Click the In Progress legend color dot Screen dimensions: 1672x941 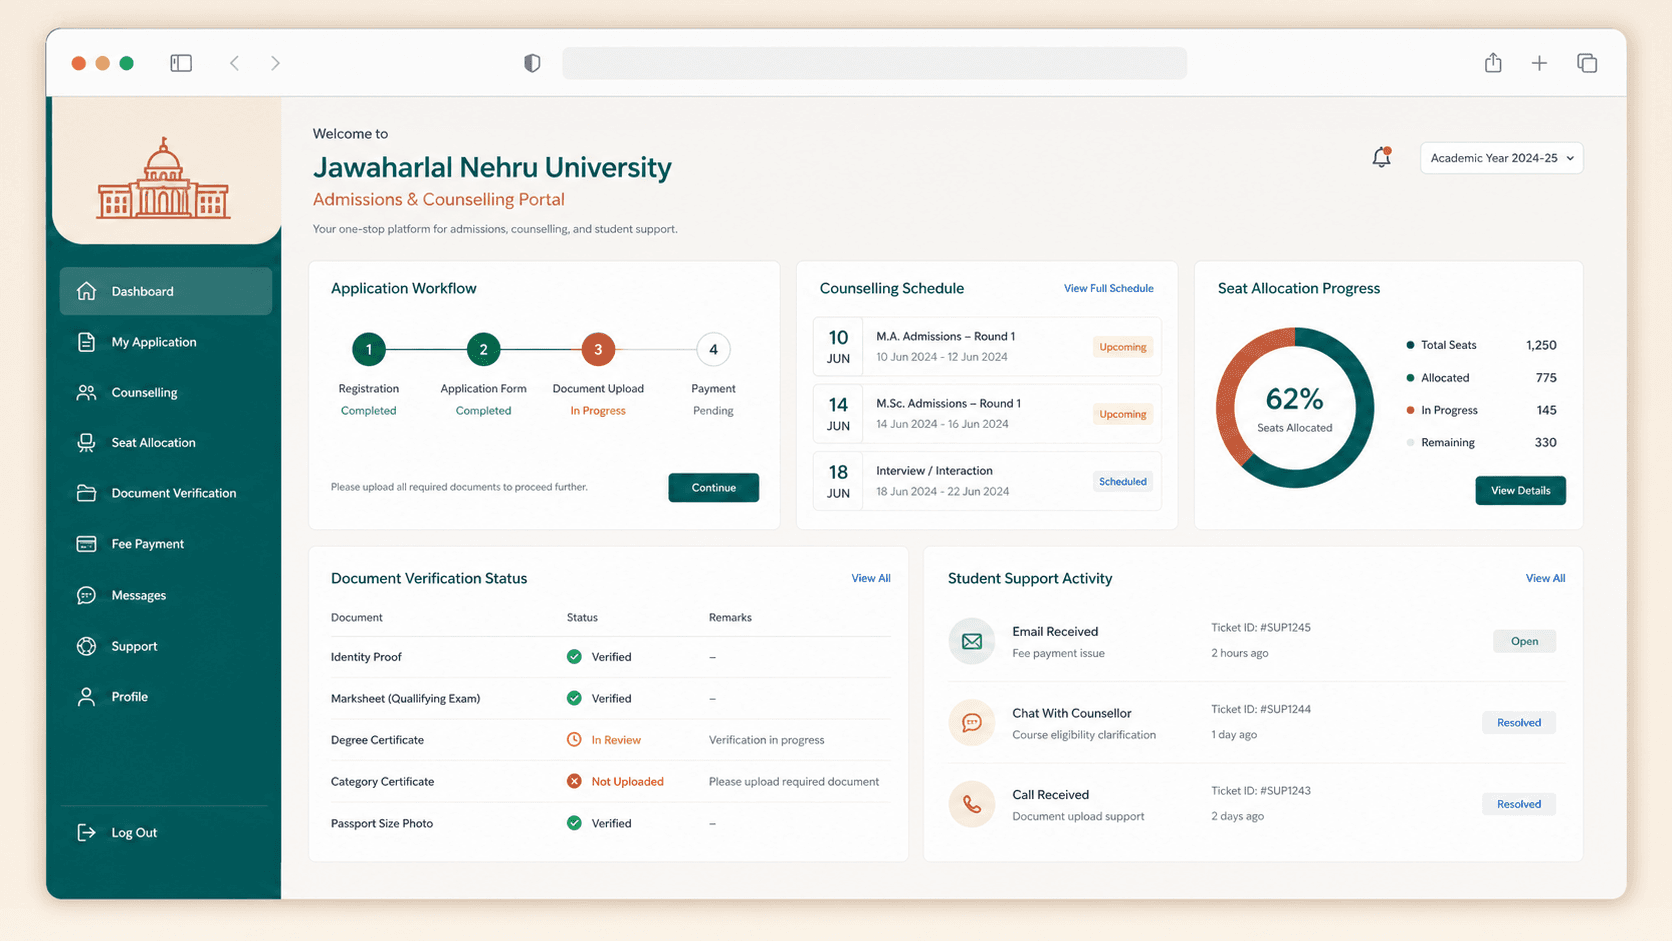click(1410, 410)
